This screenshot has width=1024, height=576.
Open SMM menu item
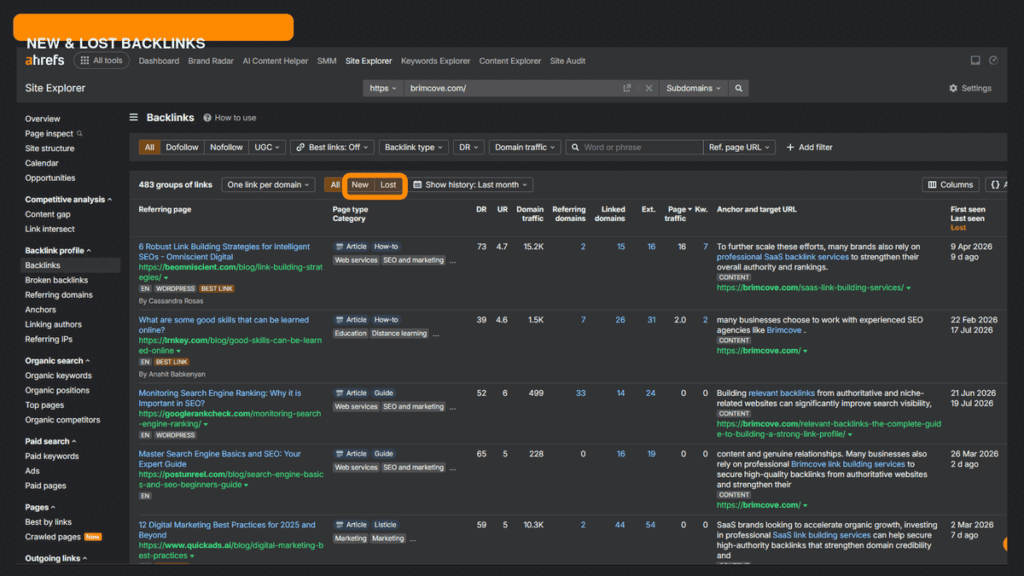click(327, 61)
